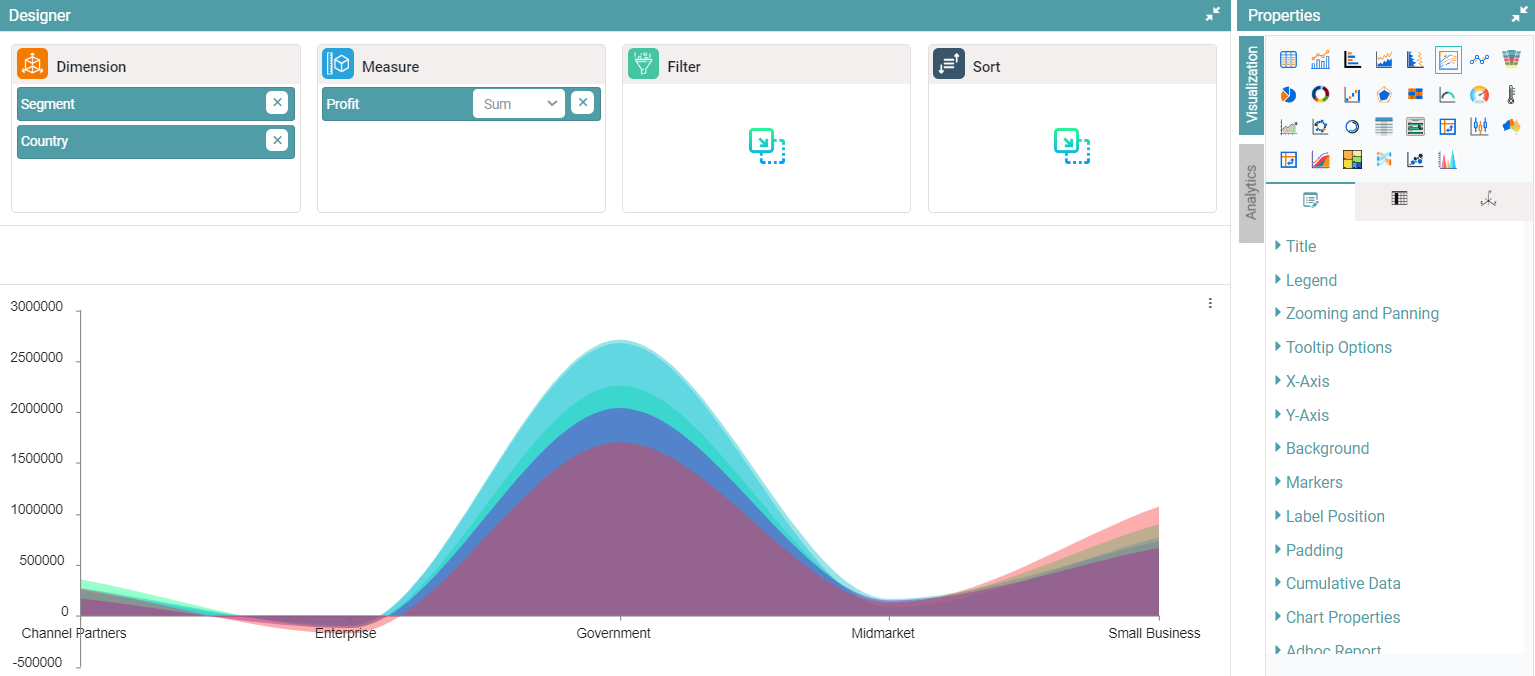The width and height of the screenshot is (1535, 676).
Task: Select the thermometer visualization icon
Action: pyautogui.click(x=1511, y=94)
